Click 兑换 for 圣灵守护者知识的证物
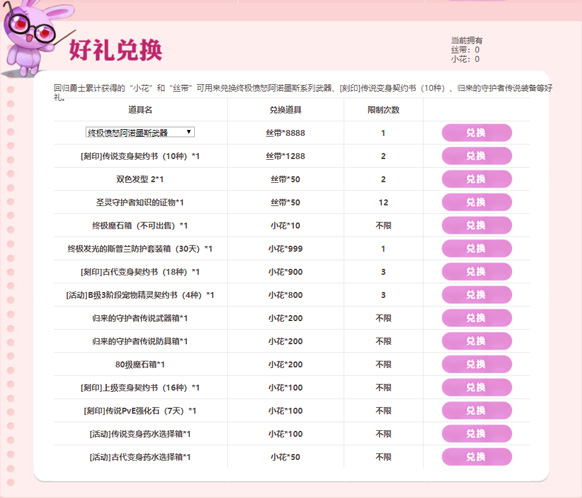 pyautogui.click(x=477, y=202)
